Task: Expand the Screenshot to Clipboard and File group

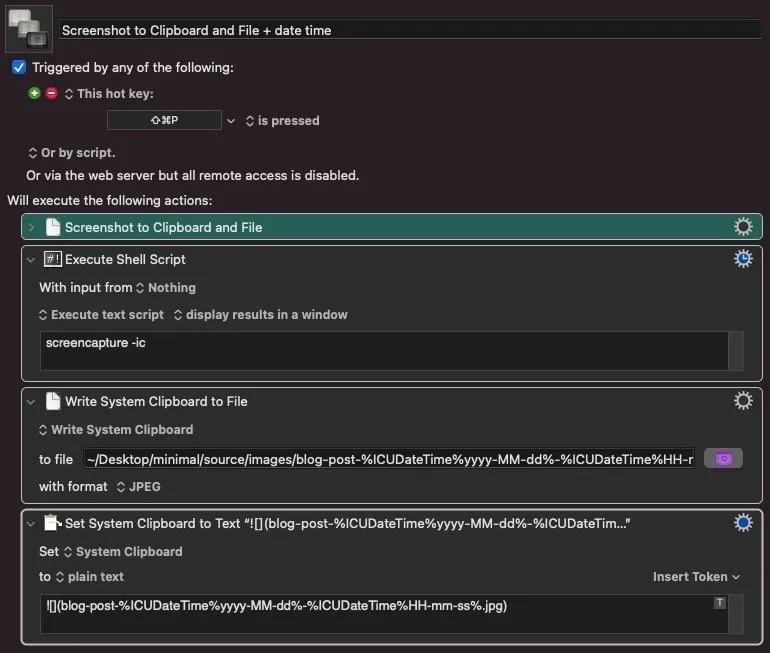Action: coord(31,227)
